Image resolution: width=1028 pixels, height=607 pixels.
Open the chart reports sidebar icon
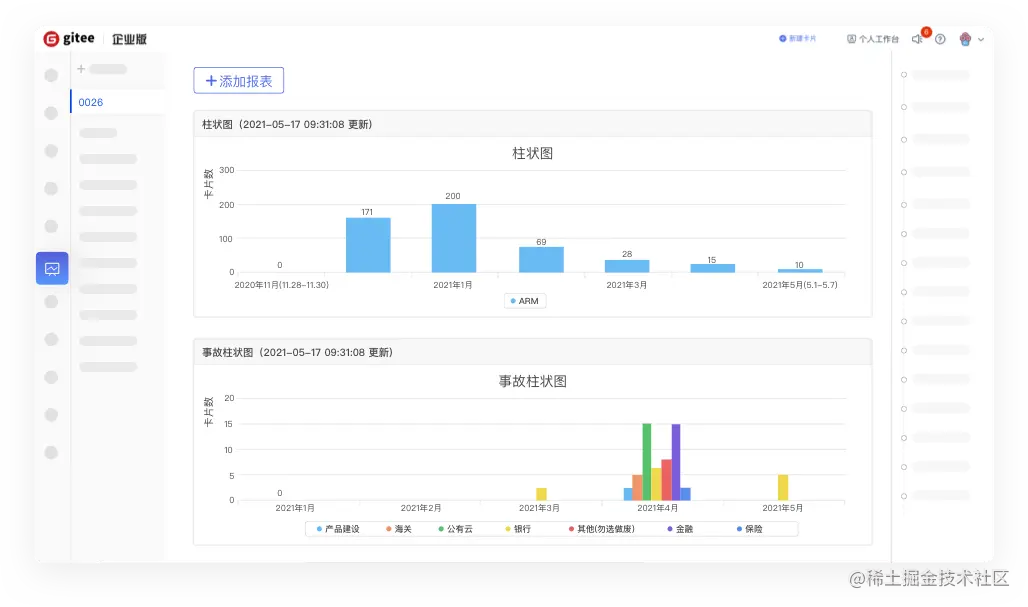(x=52, y=268)
